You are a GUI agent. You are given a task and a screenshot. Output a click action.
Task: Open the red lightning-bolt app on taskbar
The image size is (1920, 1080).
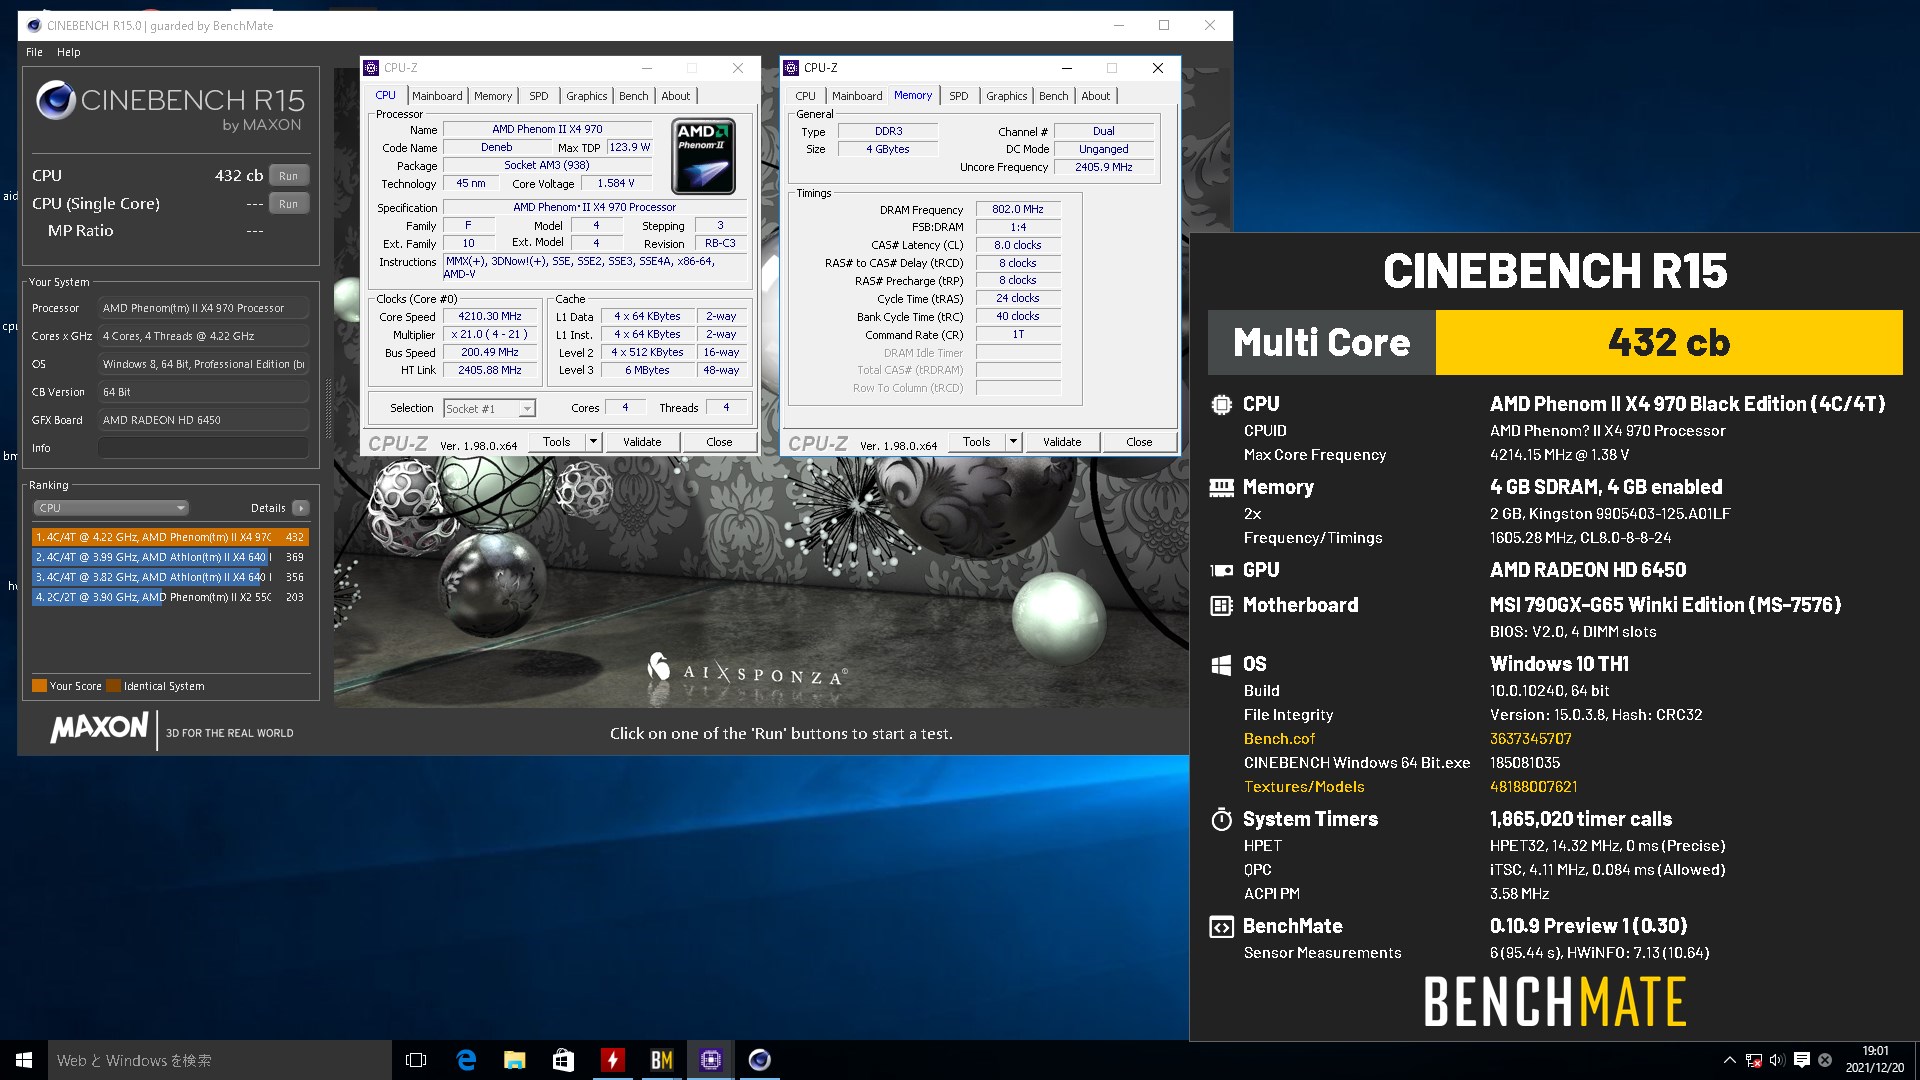point(612,1060)
